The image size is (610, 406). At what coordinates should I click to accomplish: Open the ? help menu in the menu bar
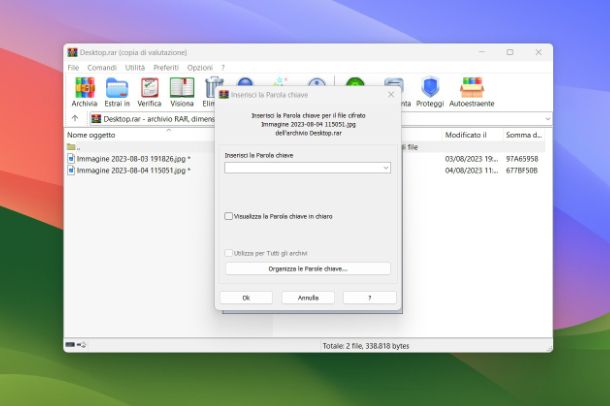tap(223, 67)
